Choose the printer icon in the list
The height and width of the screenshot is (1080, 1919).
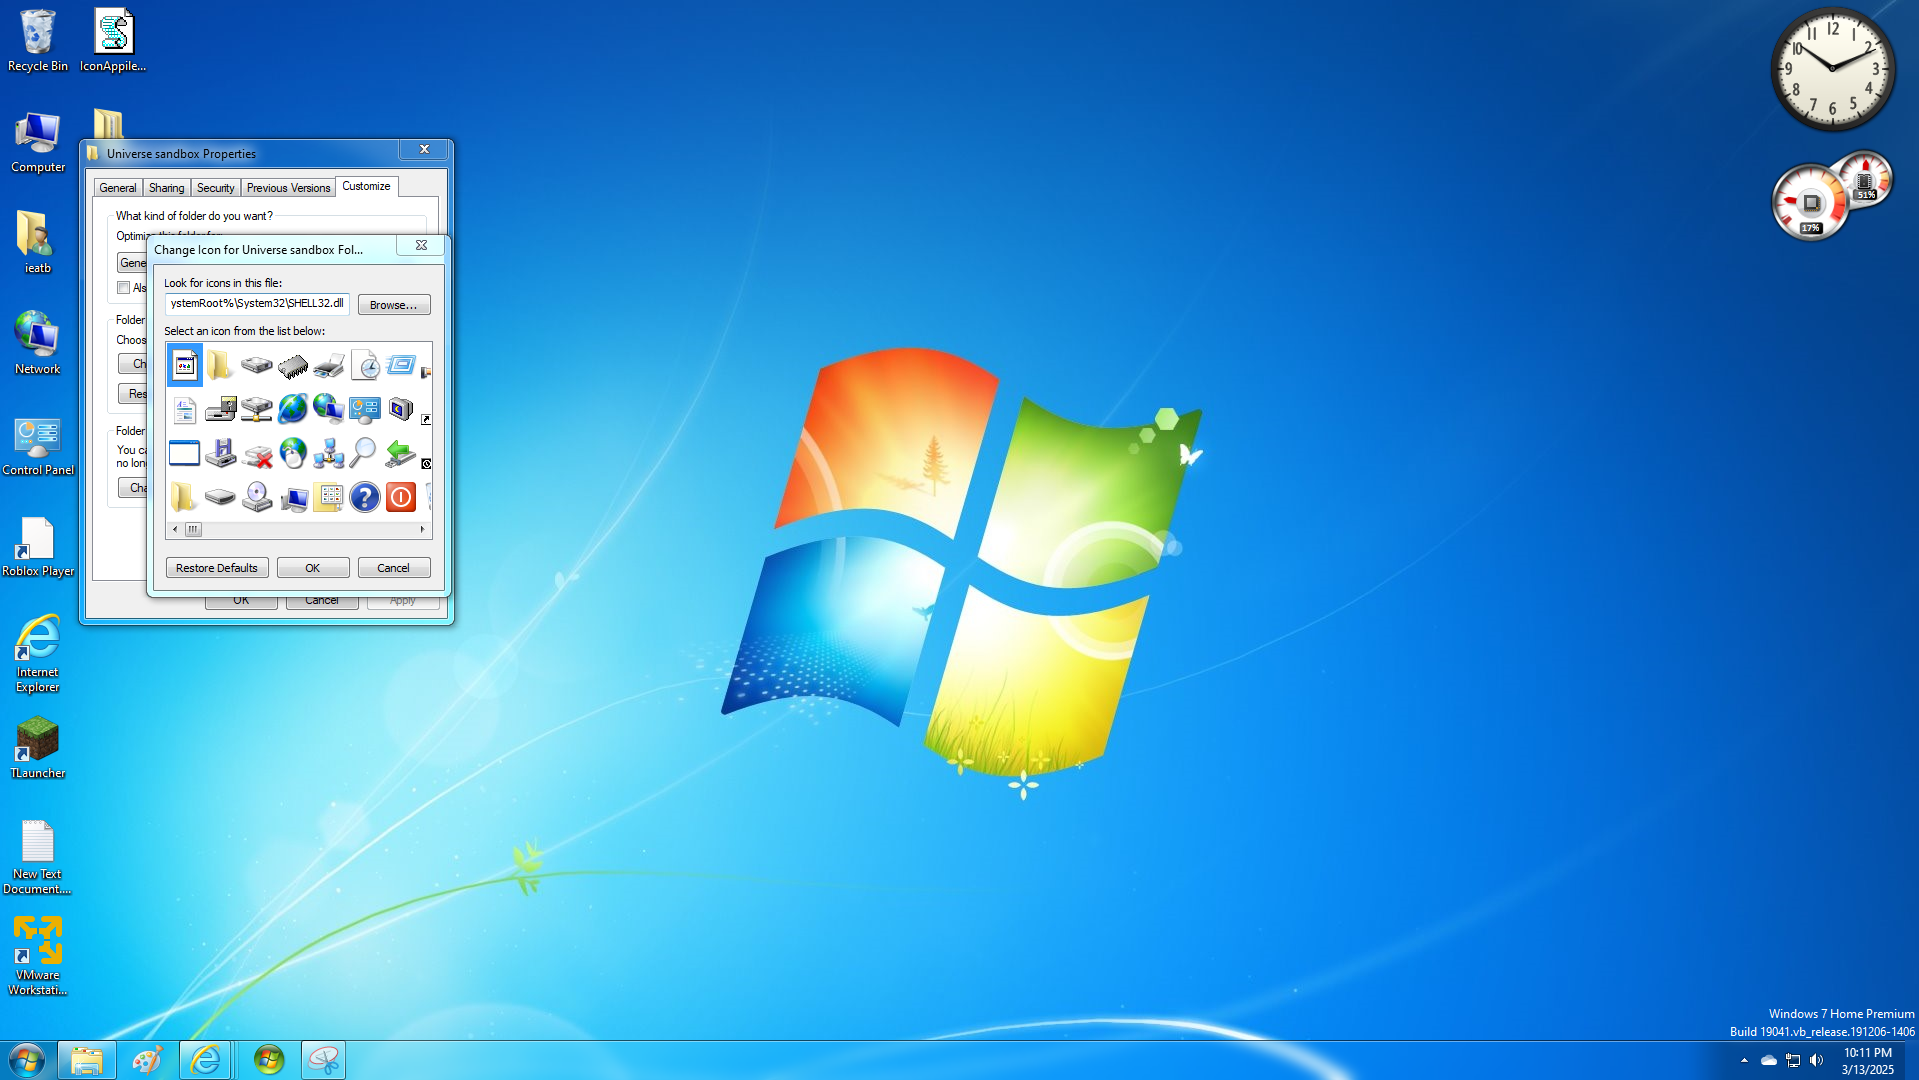(x=329, y=367)
